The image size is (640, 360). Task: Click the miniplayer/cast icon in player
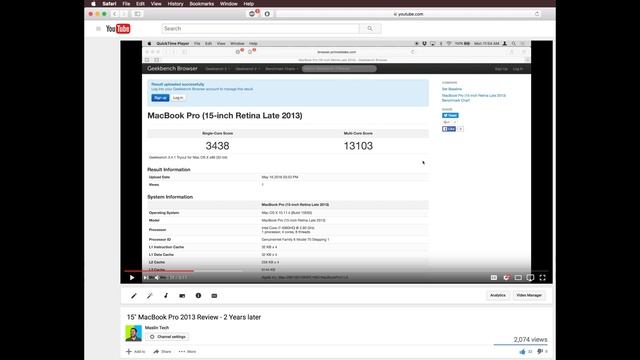pyautogui.click(x=530, y=278)
